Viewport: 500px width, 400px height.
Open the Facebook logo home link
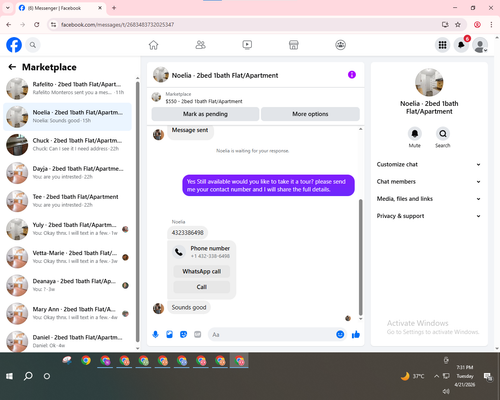14,45
